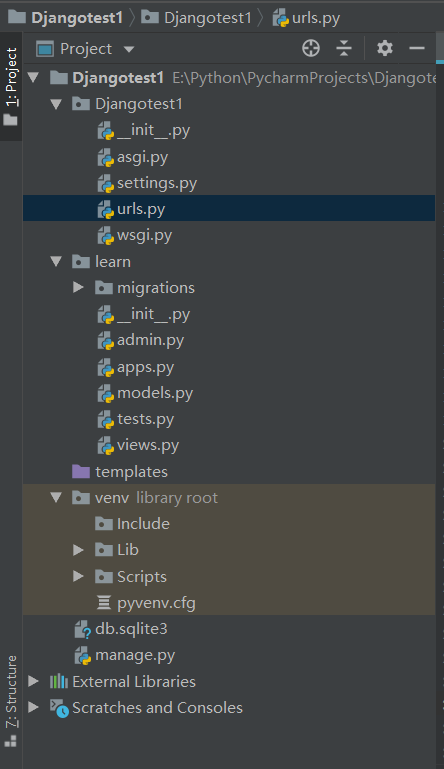Click the models.py Python file icon
444x769 pixels.
(105, 393)
